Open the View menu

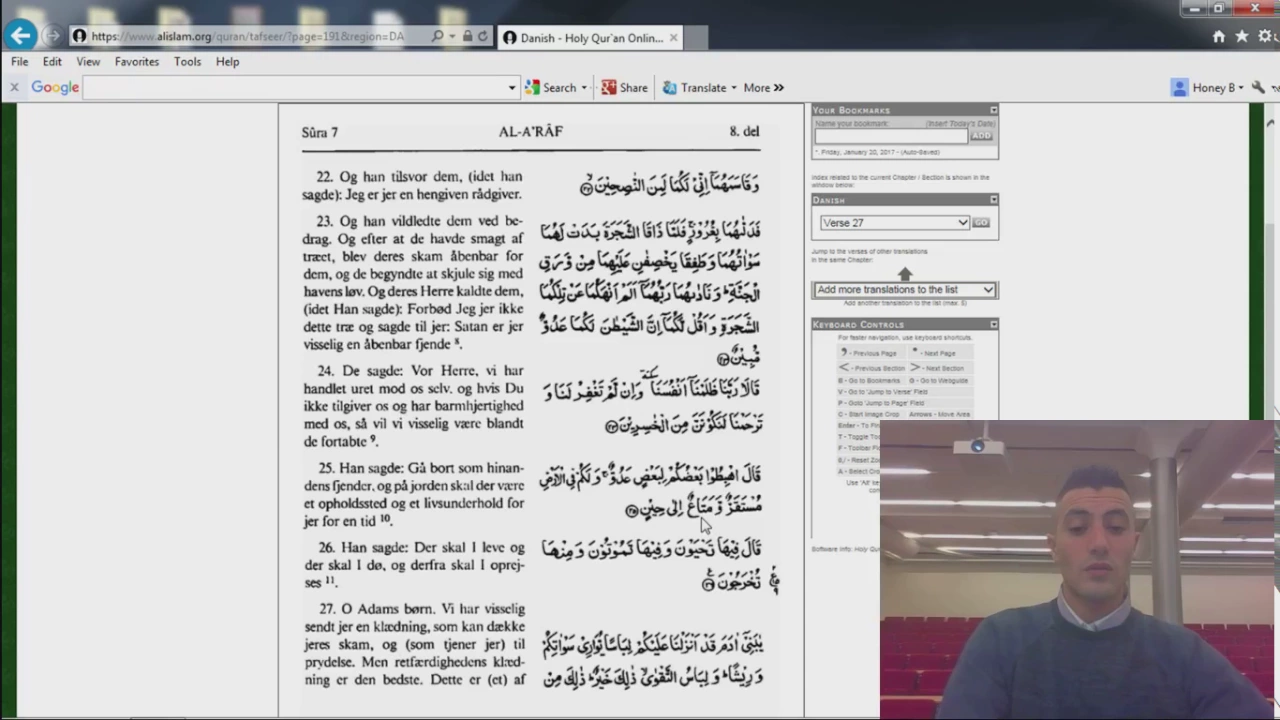88,62
